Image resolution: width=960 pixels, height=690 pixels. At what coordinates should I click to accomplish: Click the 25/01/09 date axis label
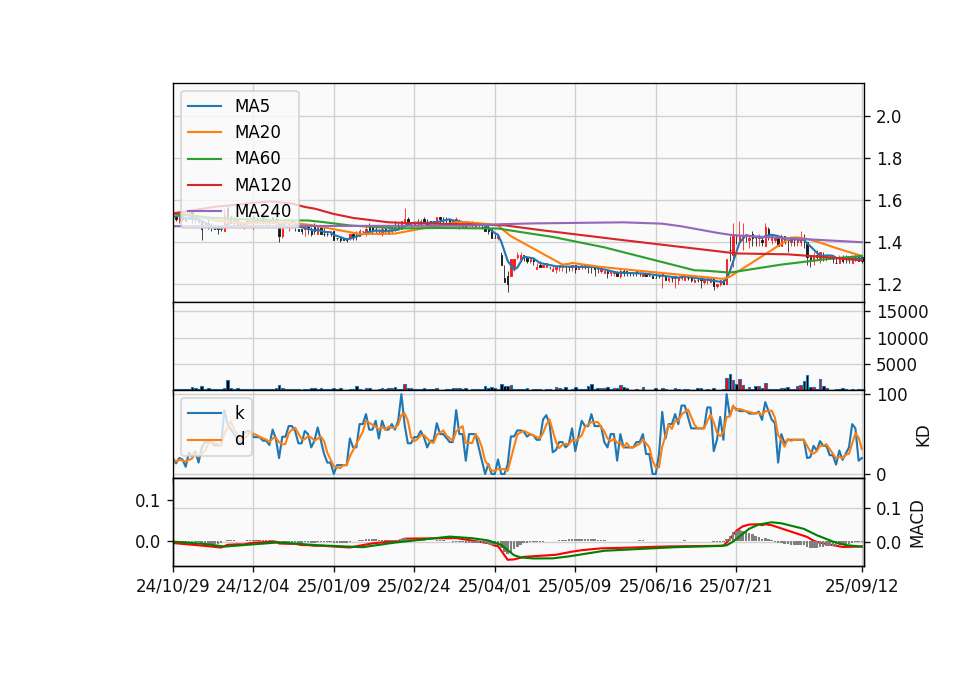[x=334, y=586]
